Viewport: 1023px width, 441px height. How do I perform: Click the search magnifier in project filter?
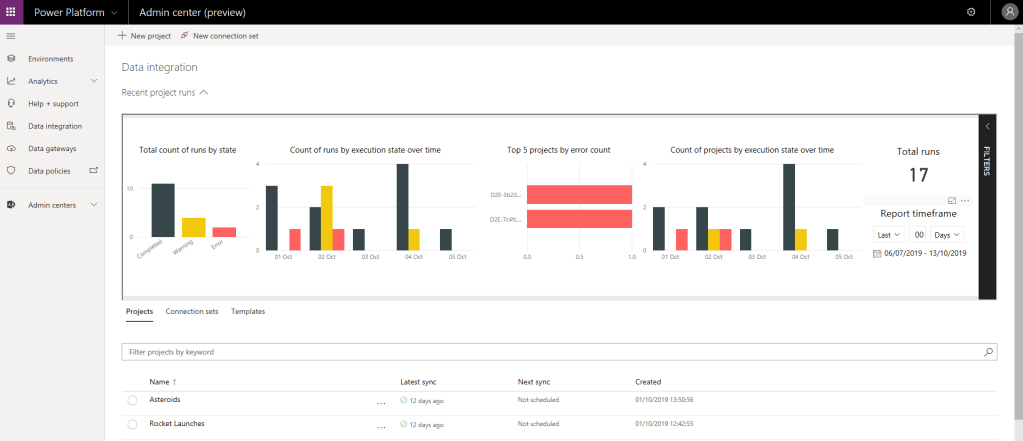click(989, 353)
